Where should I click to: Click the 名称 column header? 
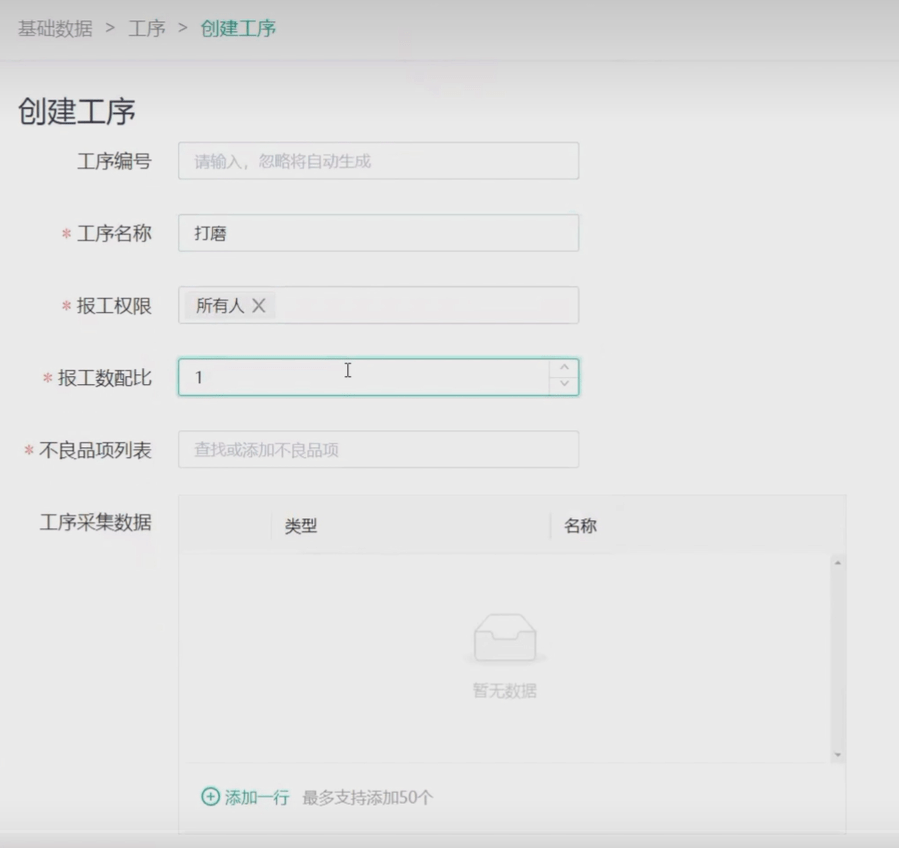[x=580, y=526]
